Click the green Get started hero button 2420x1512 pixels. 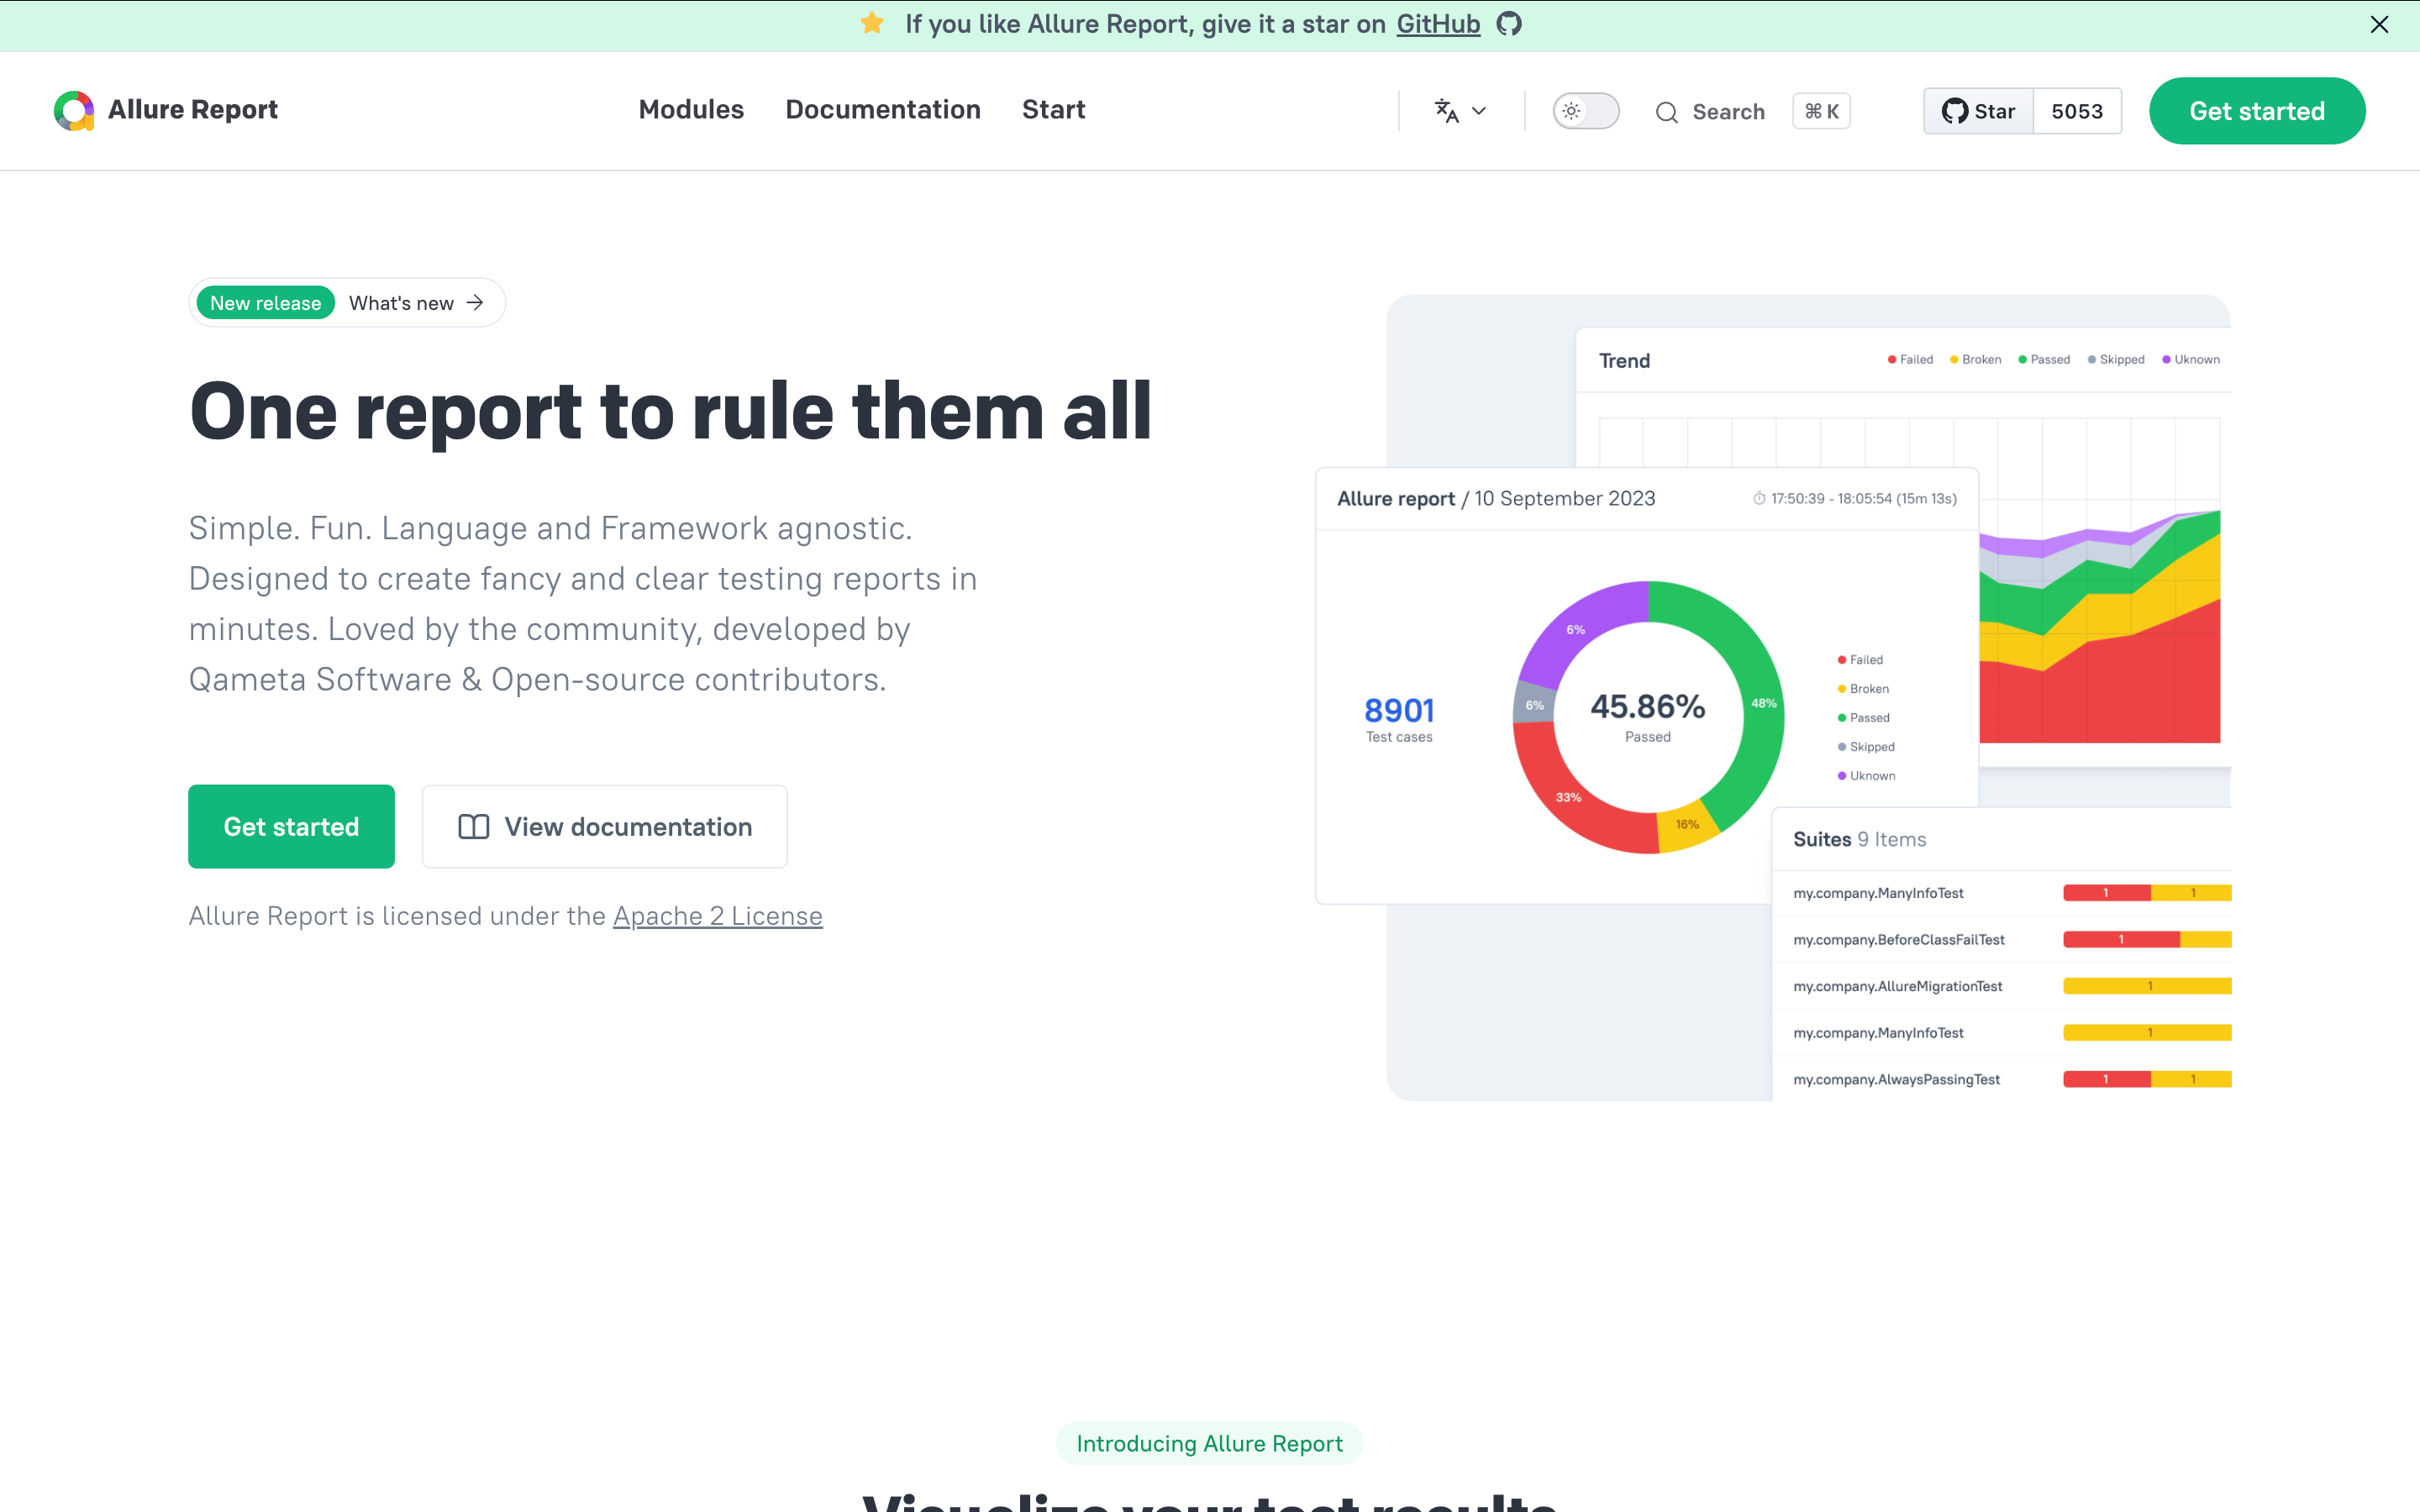coord(291,827)
